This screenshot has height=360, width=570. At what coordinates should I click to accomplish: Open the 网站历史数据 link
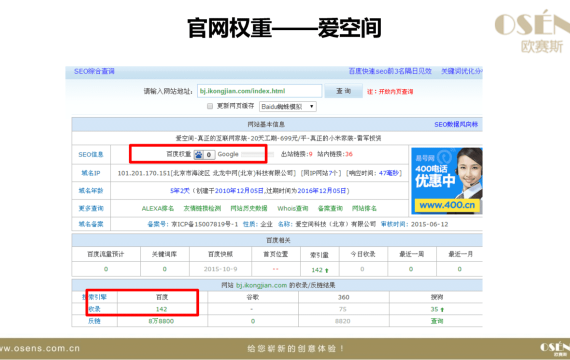tap(249, 208)
